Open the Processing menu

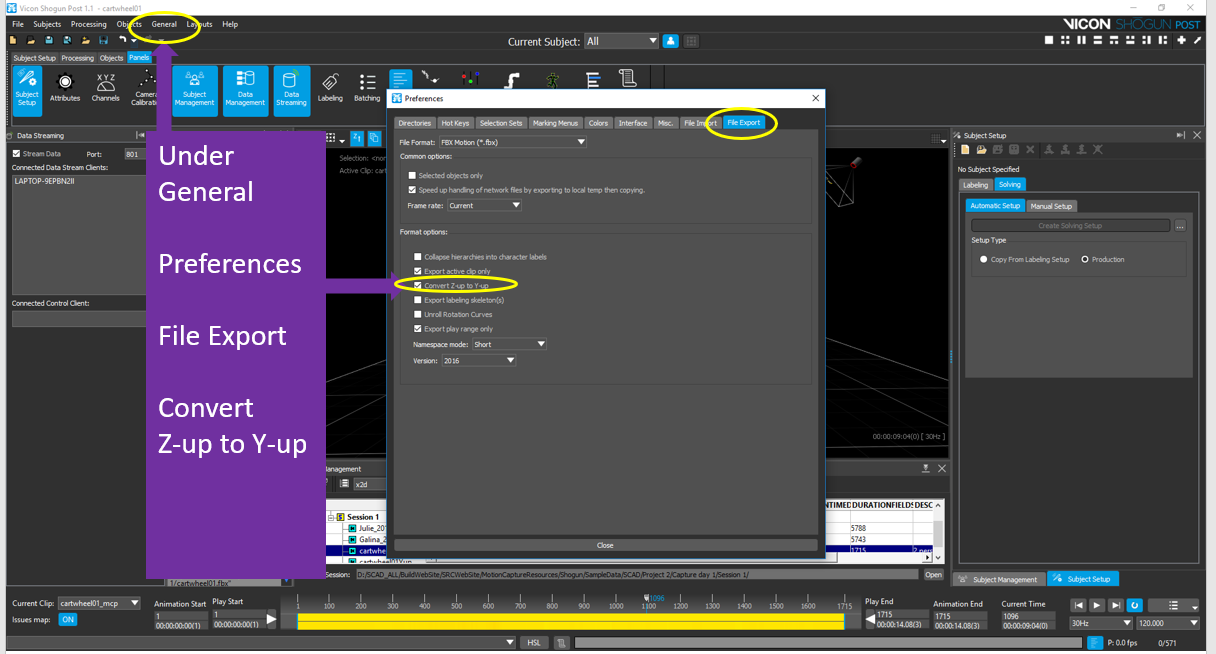point(89,24)
